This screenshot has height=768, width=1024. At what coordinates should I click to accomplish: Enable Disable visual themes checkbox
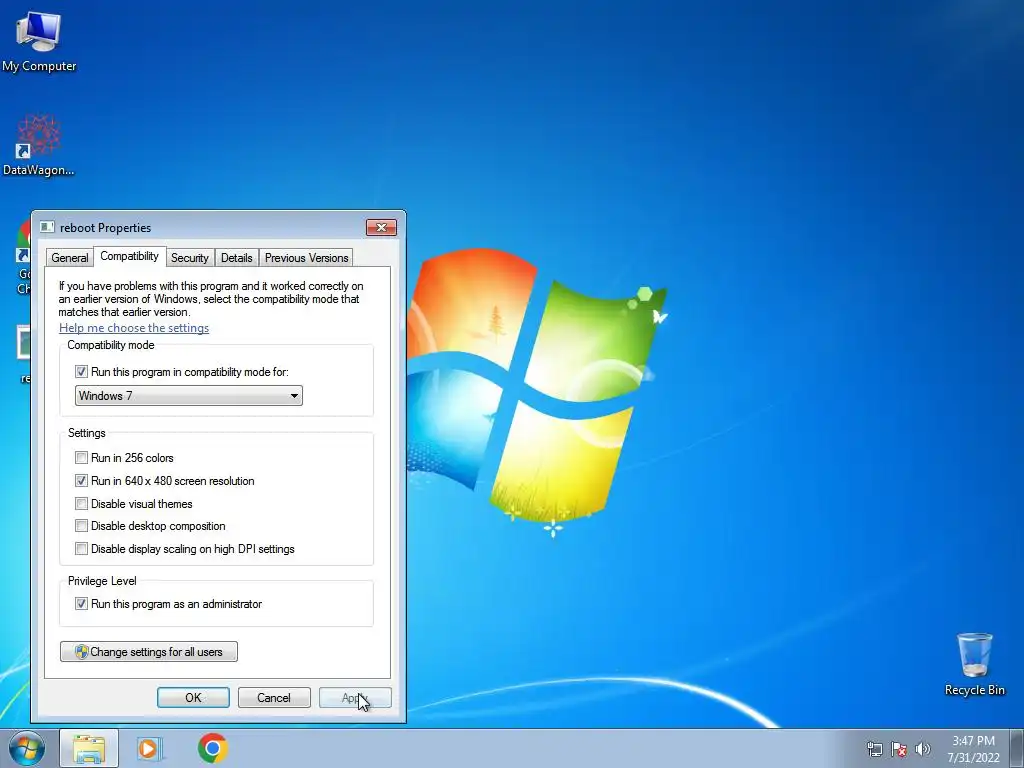click(x=81, y=504)
